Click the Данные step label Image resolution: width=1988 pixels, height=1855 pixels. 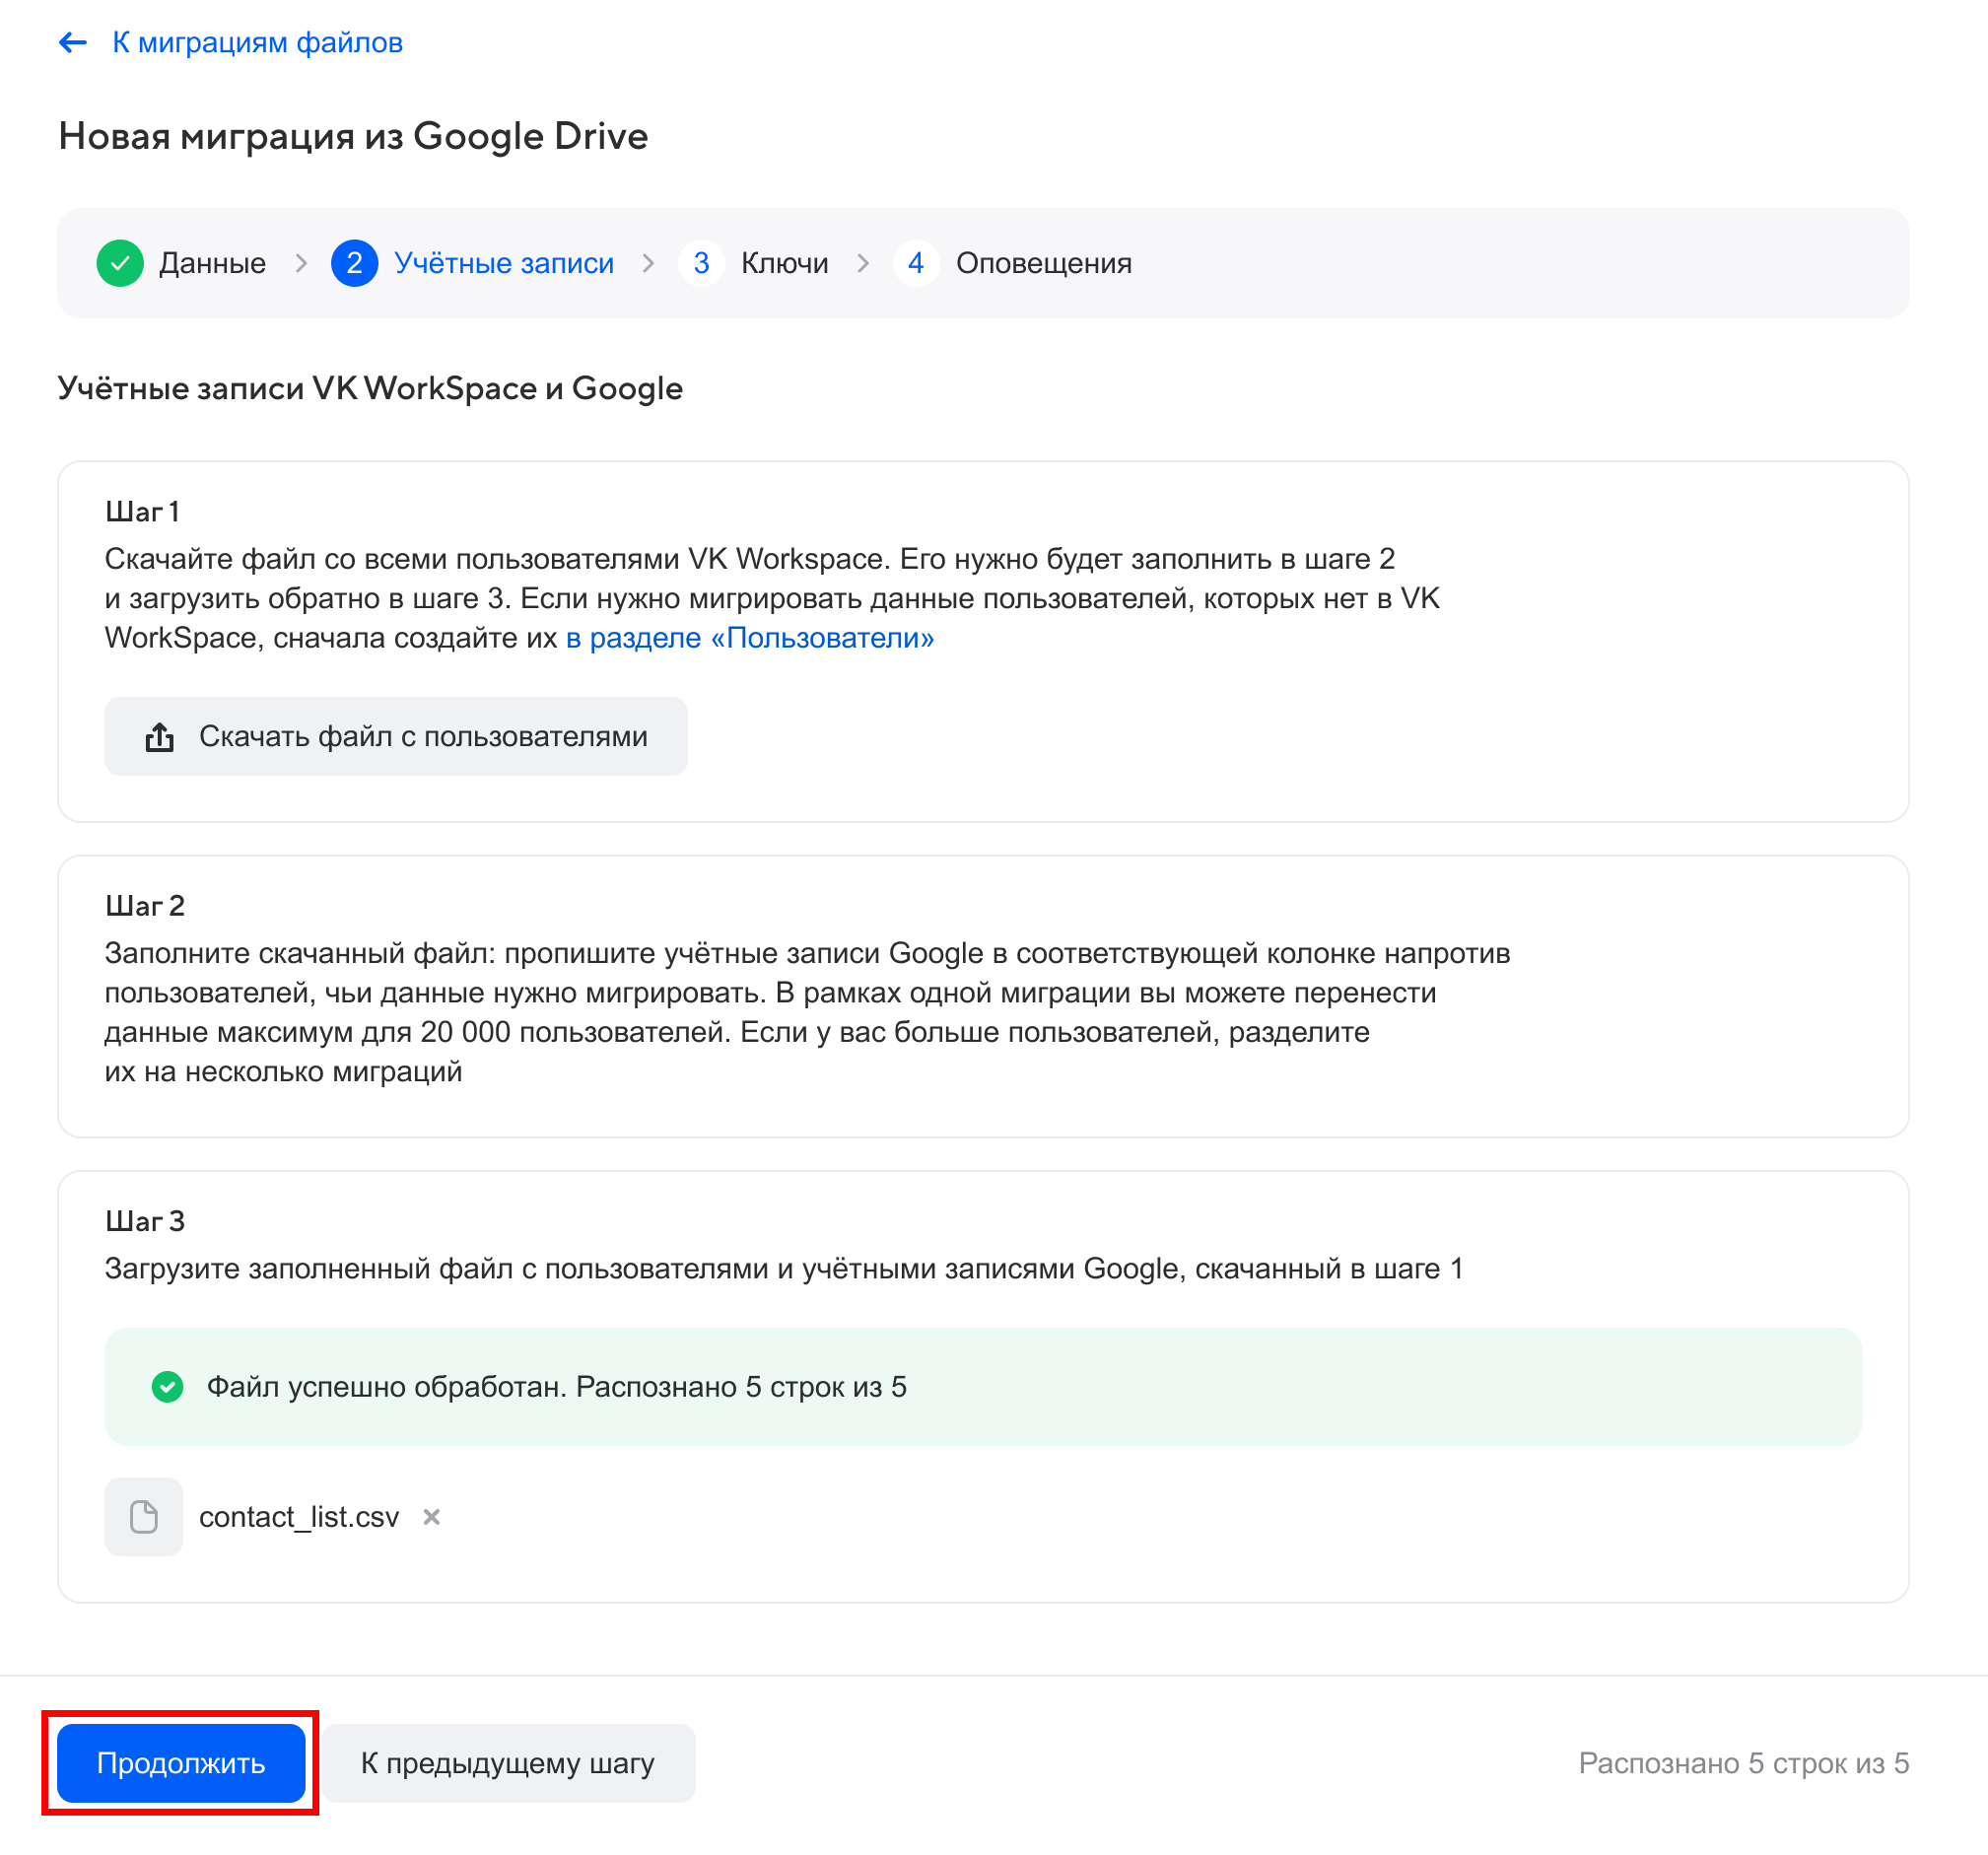pos(213,262)
